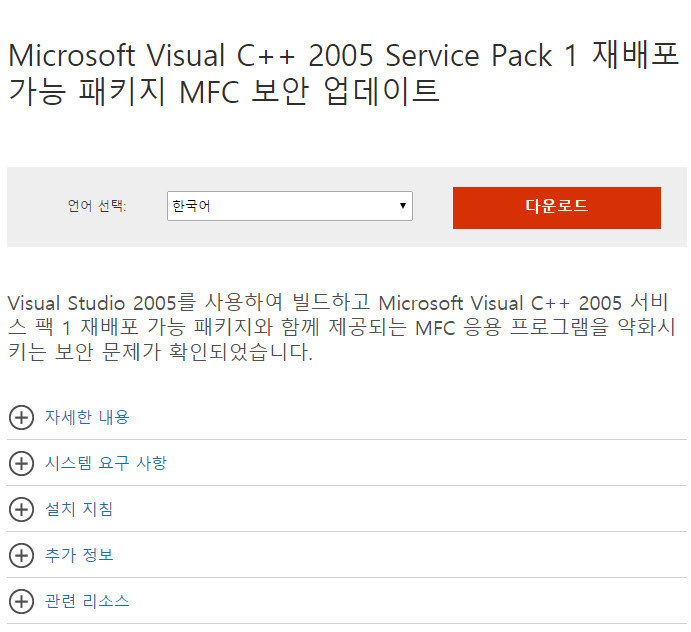
Task: Expand the 자세한 내용 section label
Action: click(x=87, y=417)
